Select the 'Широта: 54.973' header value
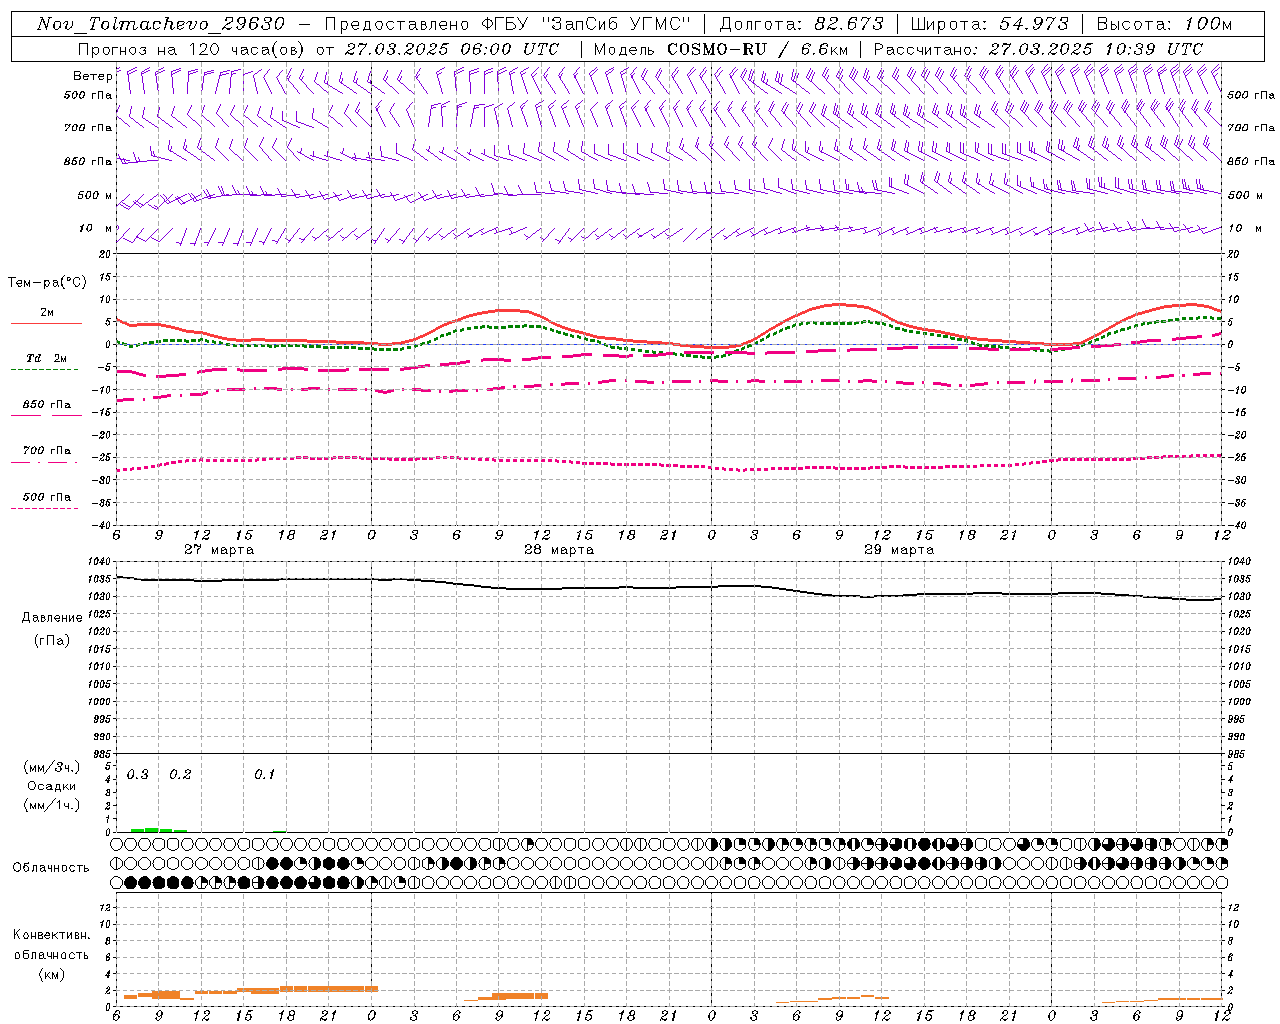The image size is (1280, 1024). tap(990, 23)
